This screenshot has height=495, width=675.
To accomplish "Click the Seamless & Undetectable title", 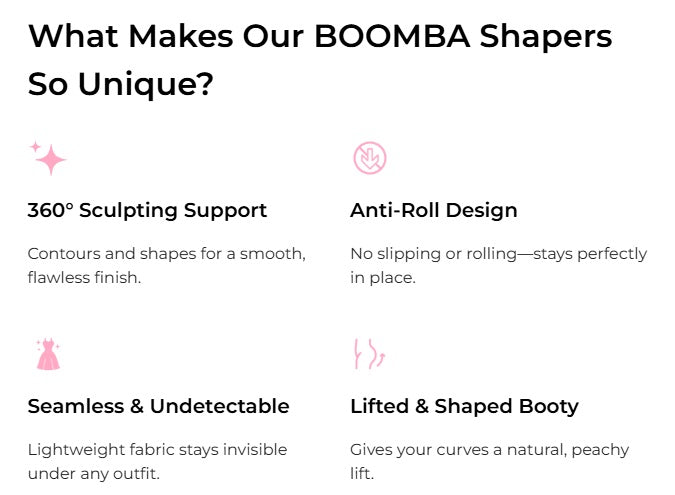I will [x=158, y=406].
